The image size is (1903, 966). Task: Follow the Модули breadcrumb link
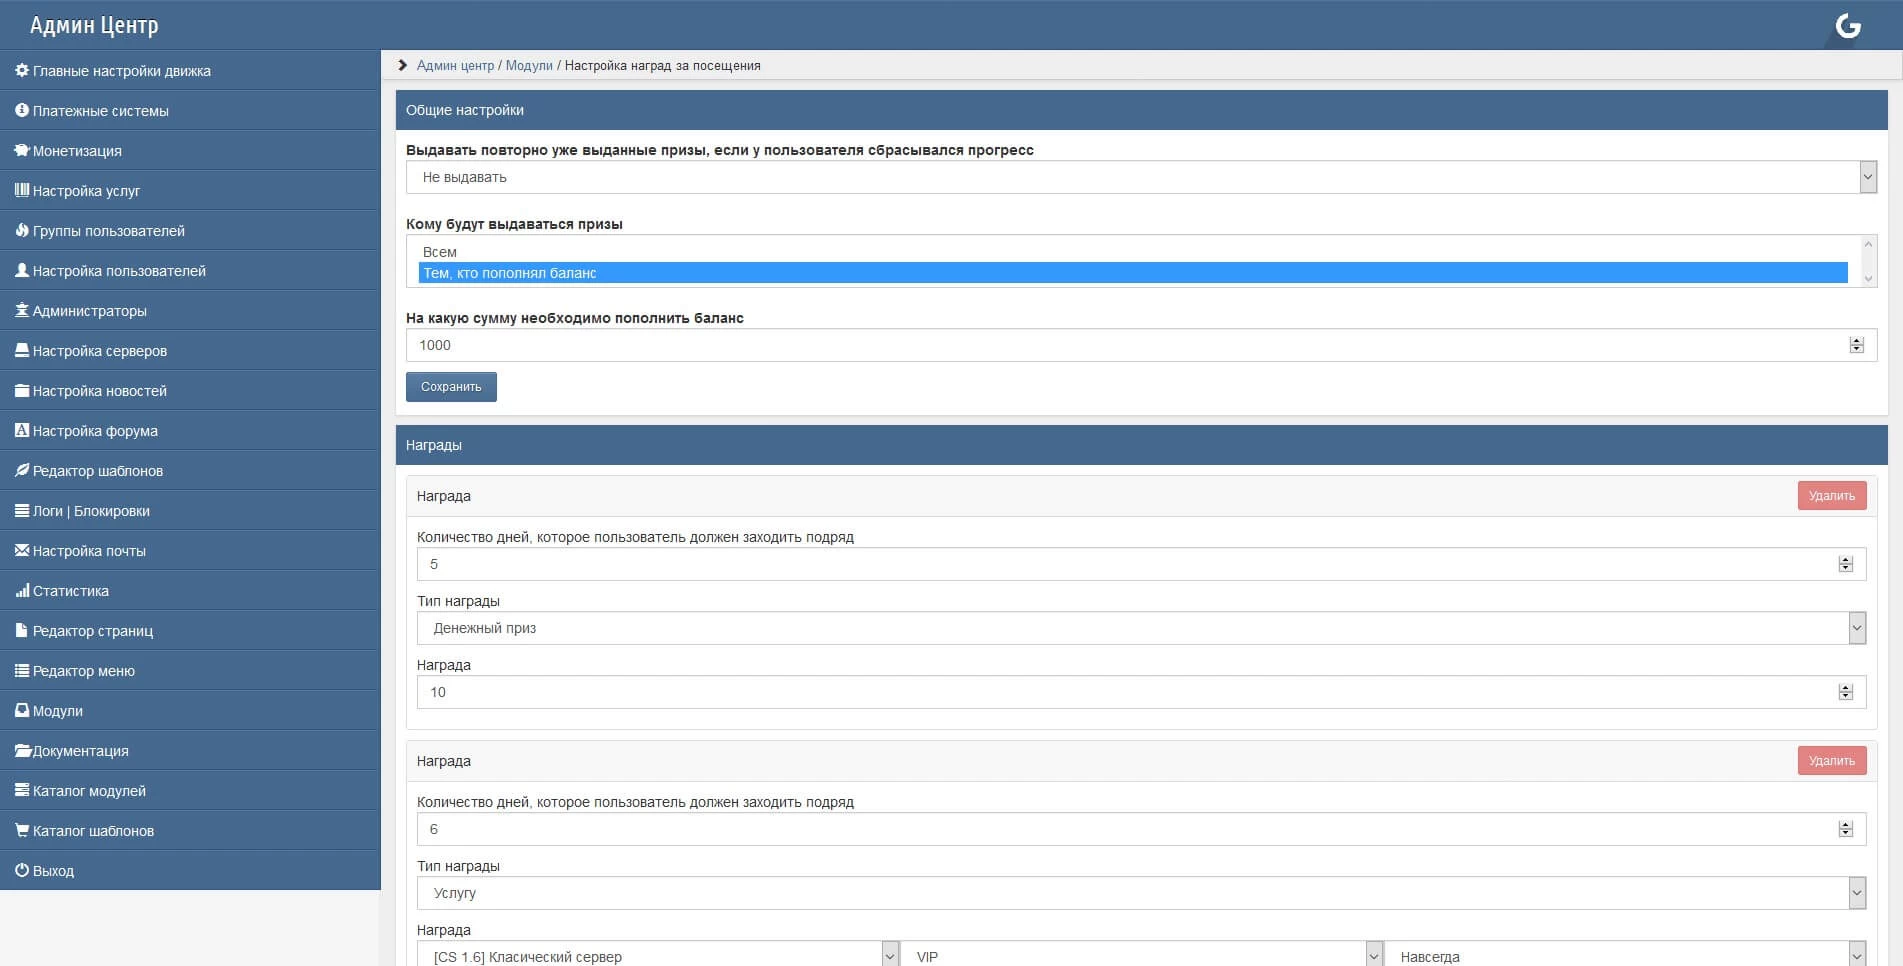click(x=529, y=66)
